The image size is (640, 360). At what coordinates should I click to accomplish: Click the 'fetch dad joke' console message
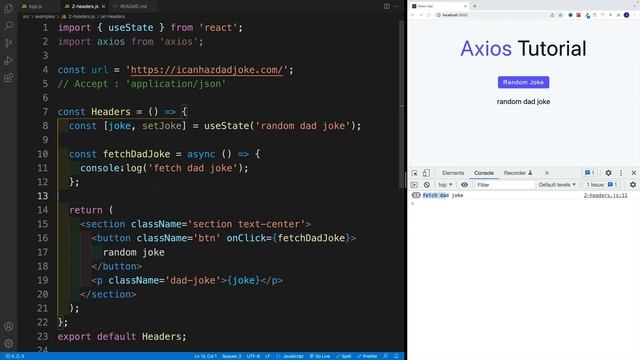(x=443, y=196)
